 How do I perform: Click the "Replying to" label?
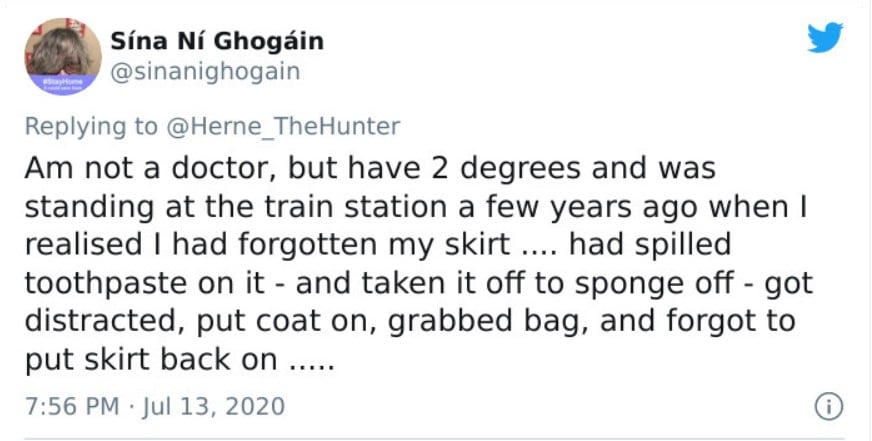(x=91, y=127)
